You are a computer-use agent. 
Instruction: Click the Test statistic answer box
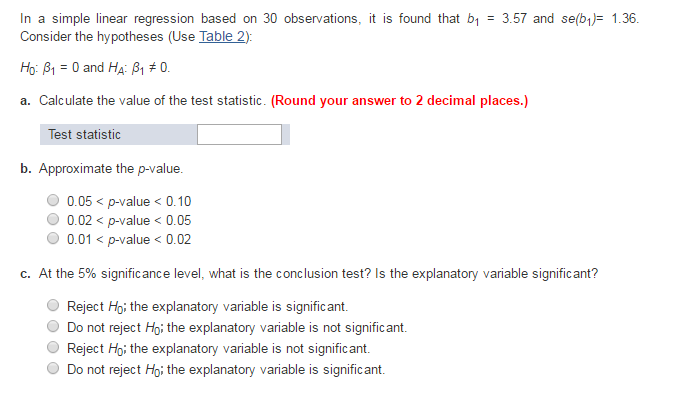pos(239,135)
